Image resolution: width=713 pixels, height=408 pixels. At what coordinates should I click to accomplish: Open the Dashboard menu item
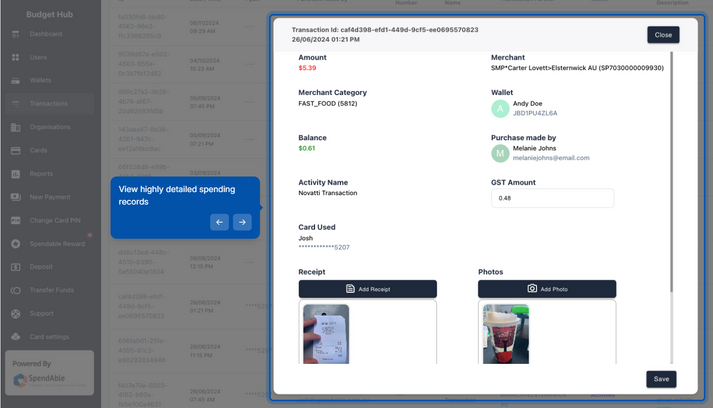pyautogui.click(x=46, y=34)
